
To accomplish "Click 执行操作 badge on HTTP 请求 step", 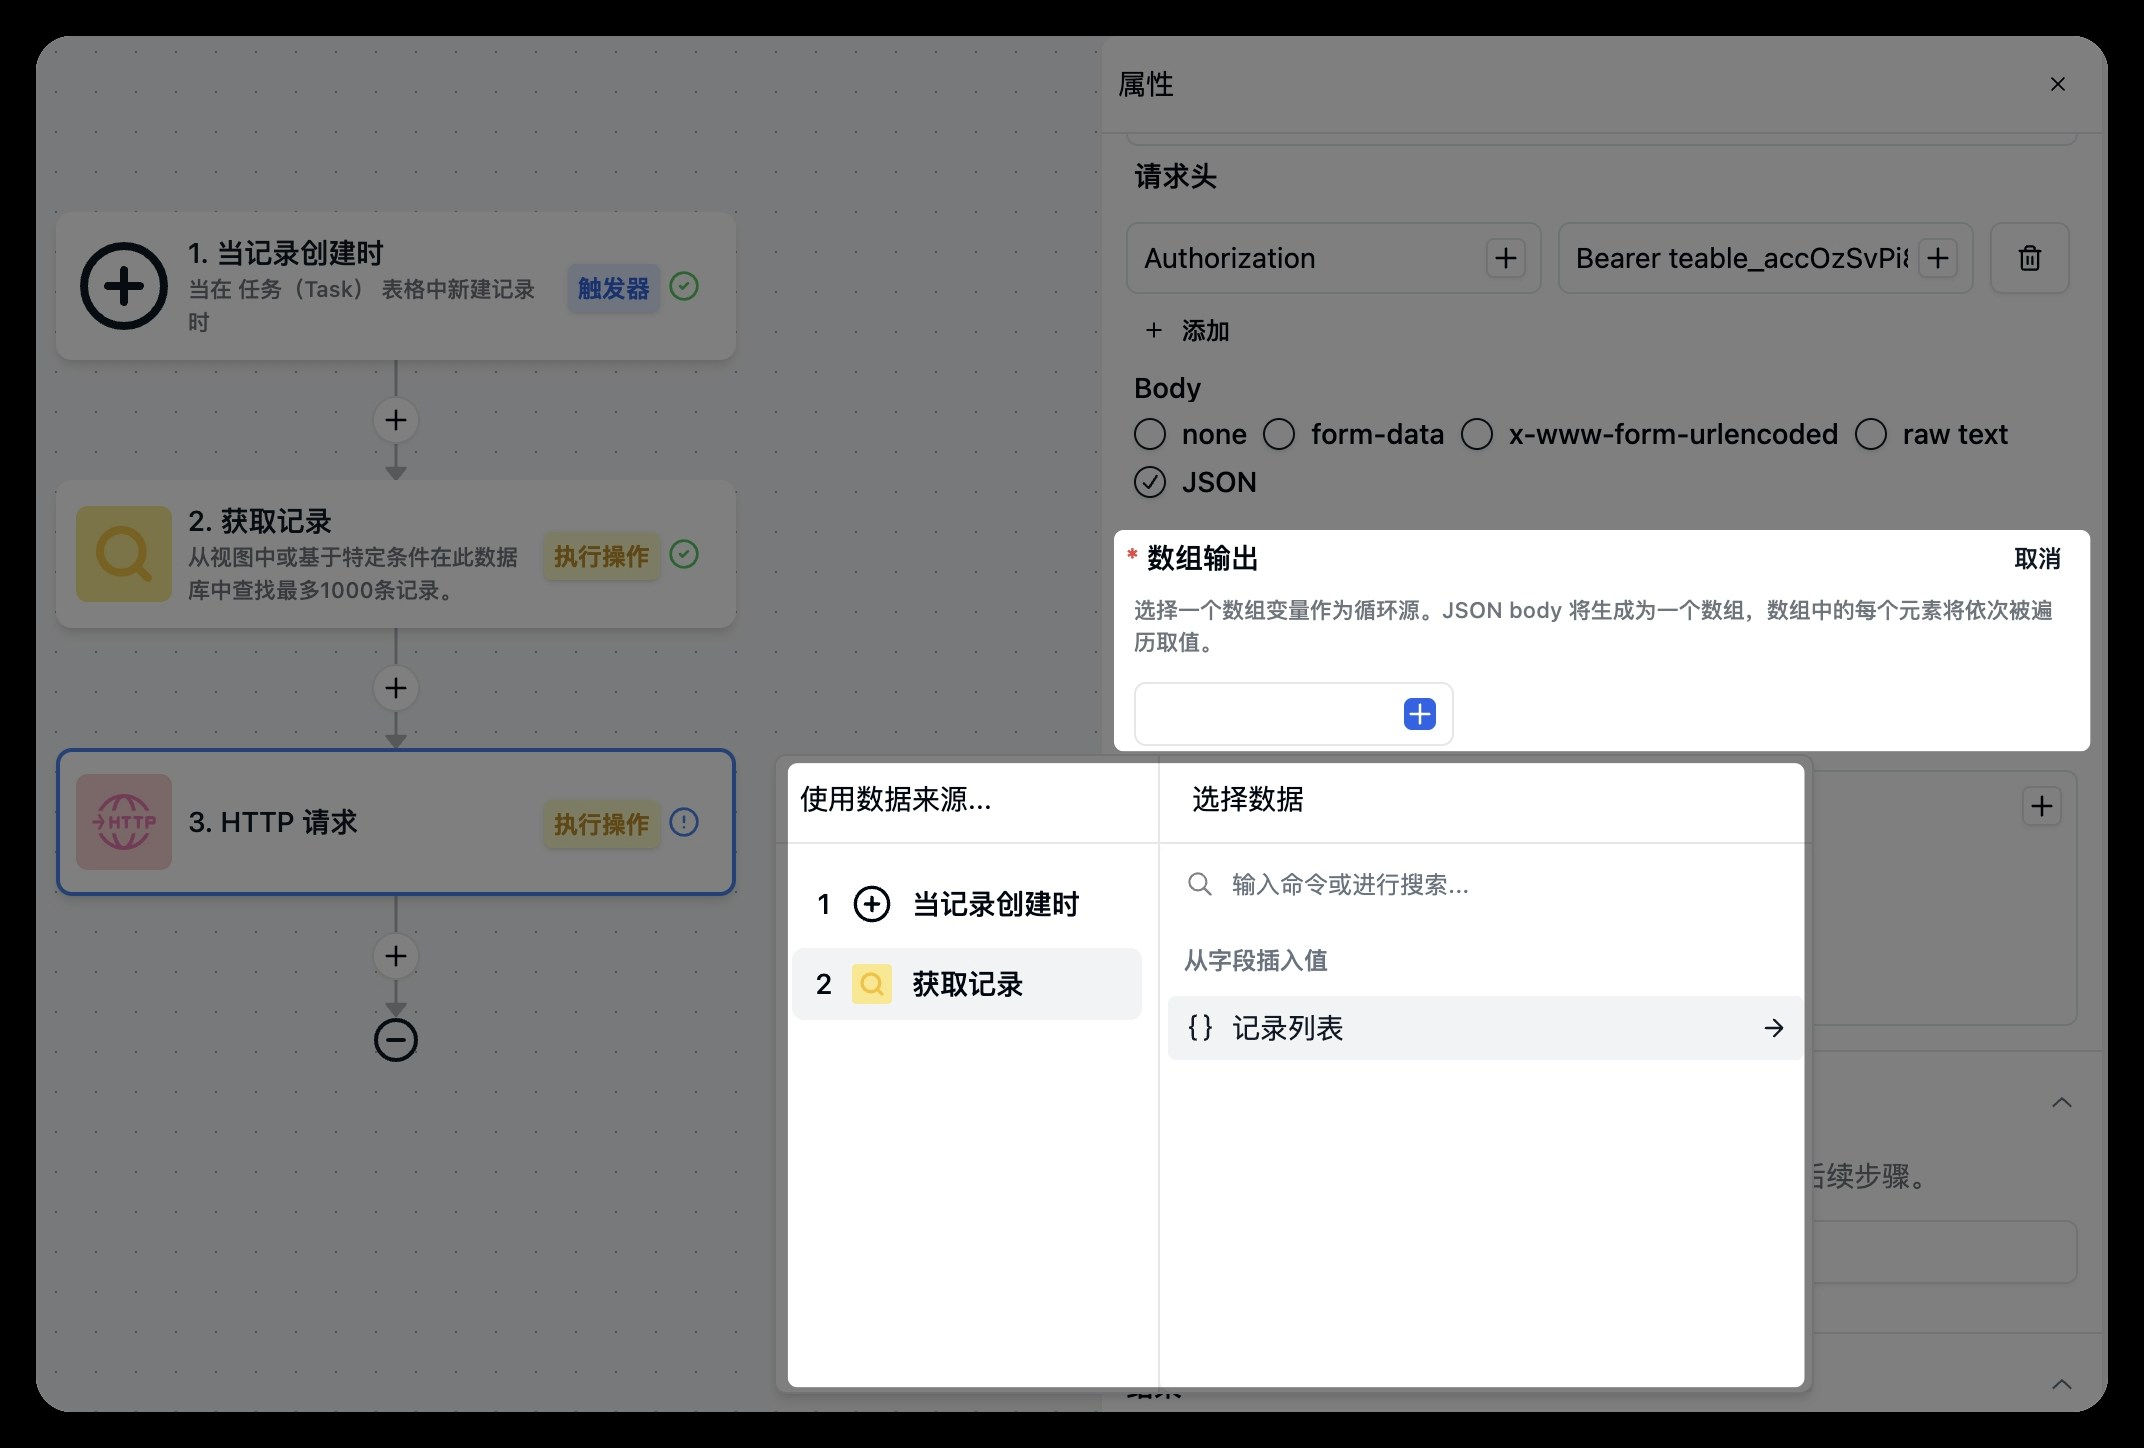I will click(602, 824).
